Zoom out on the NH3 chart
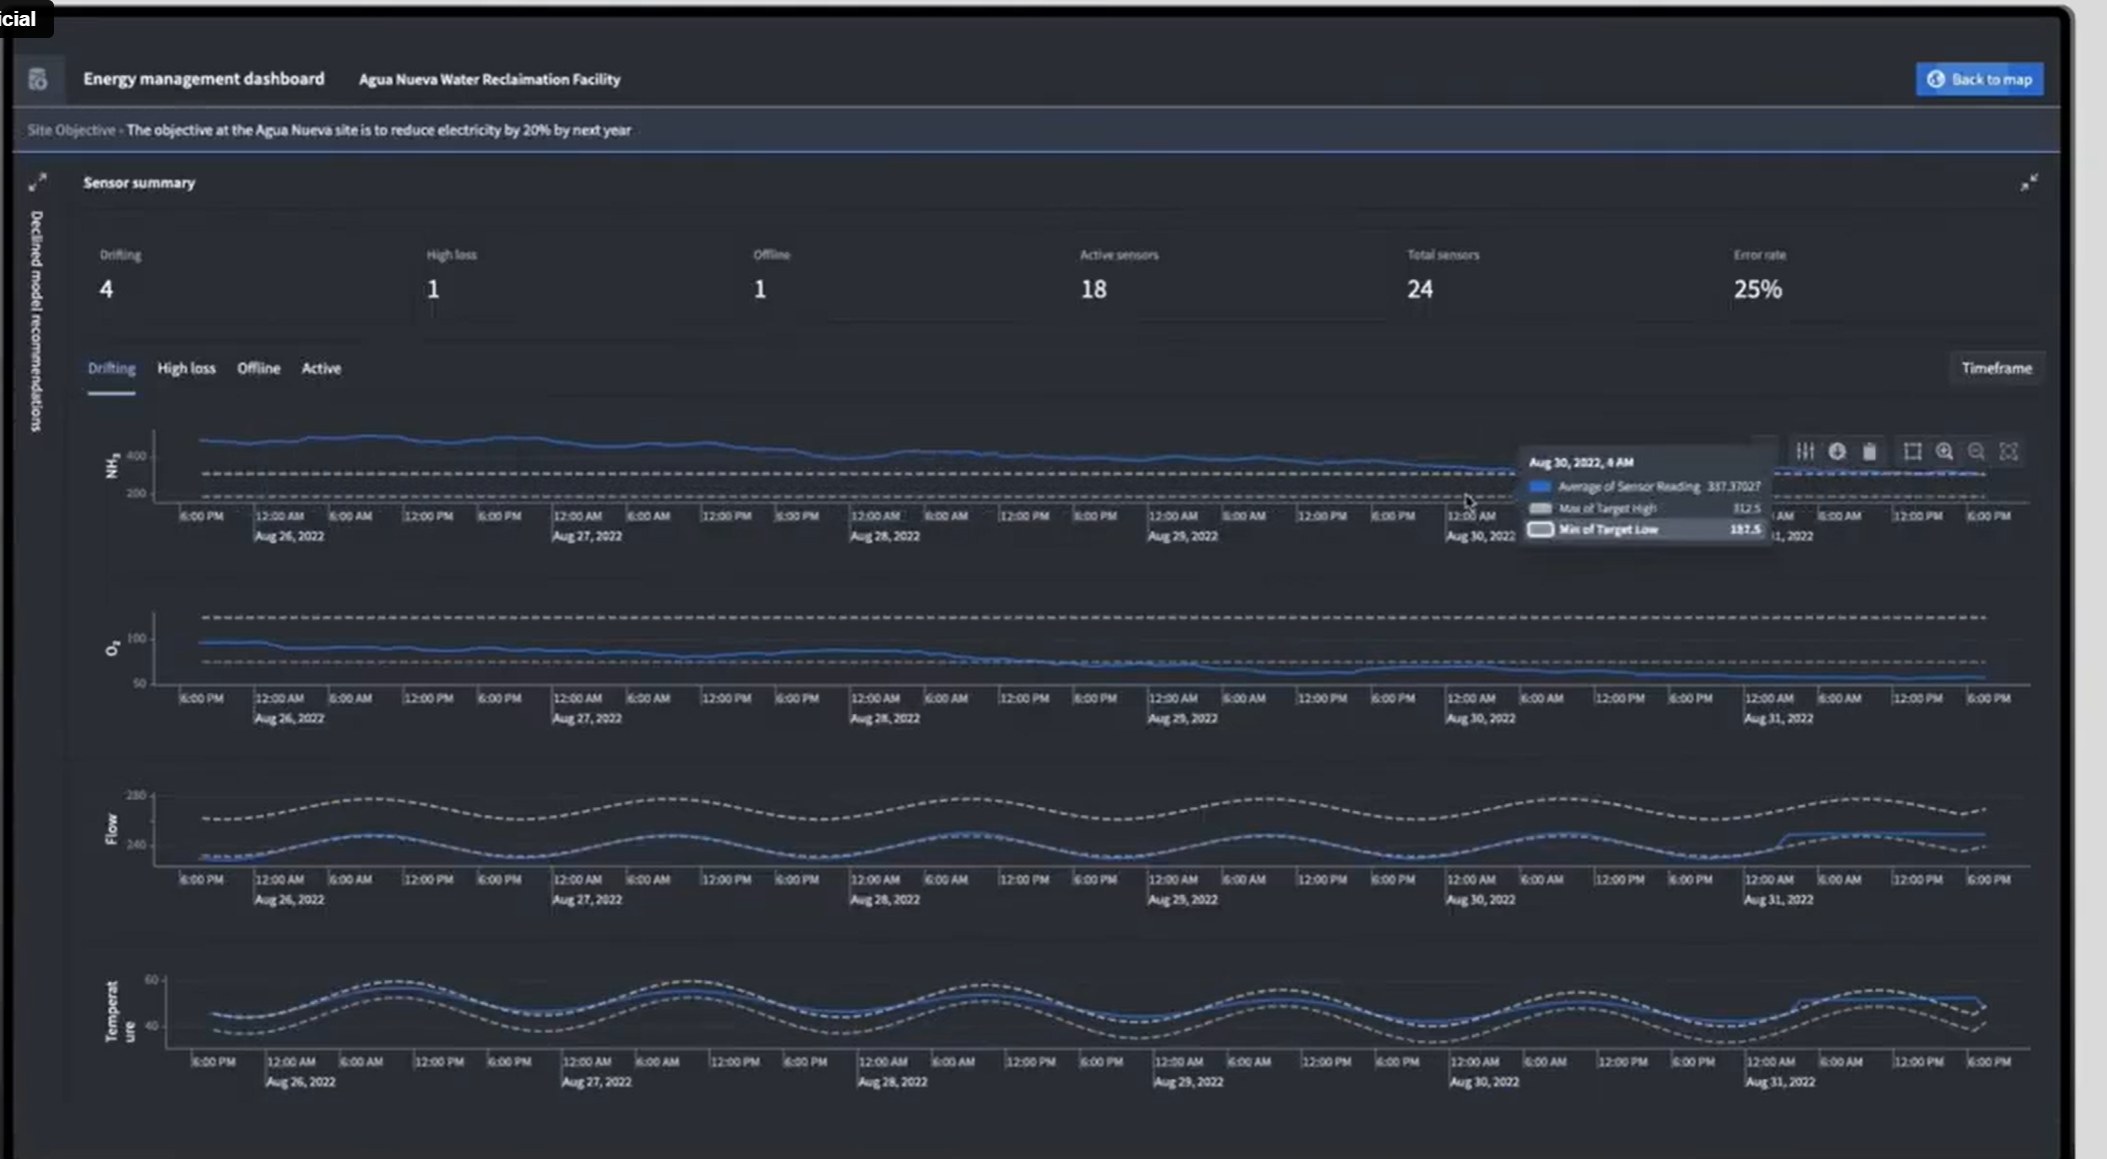This screenshot has height=1159, width=2107. 1976,452
